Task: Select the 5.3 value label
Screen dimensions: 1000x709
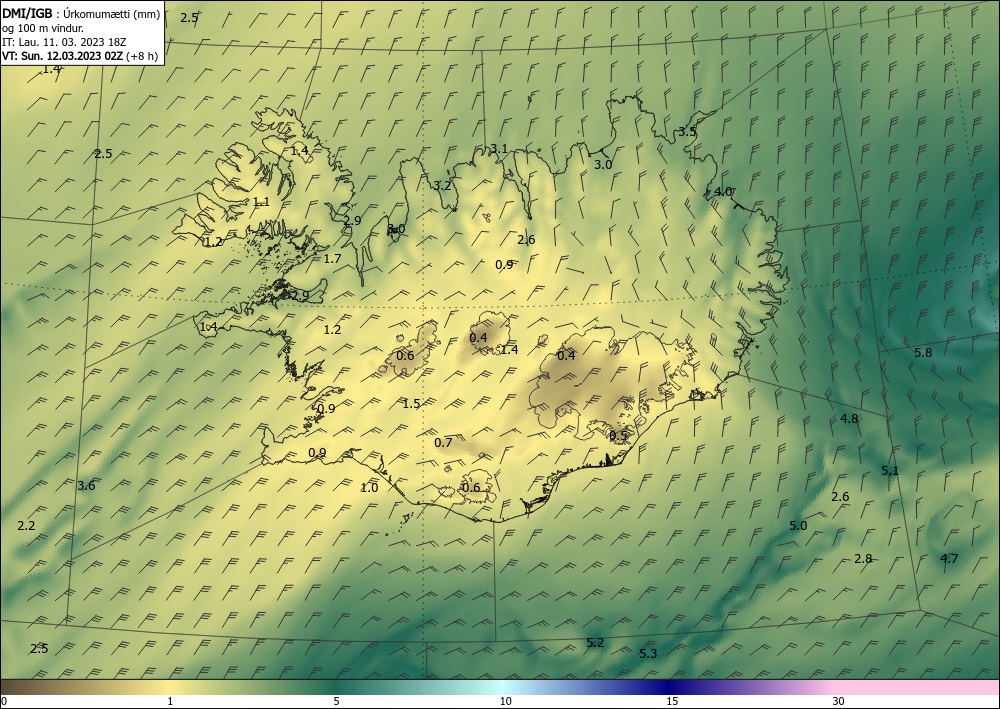Action: (648, 654)
